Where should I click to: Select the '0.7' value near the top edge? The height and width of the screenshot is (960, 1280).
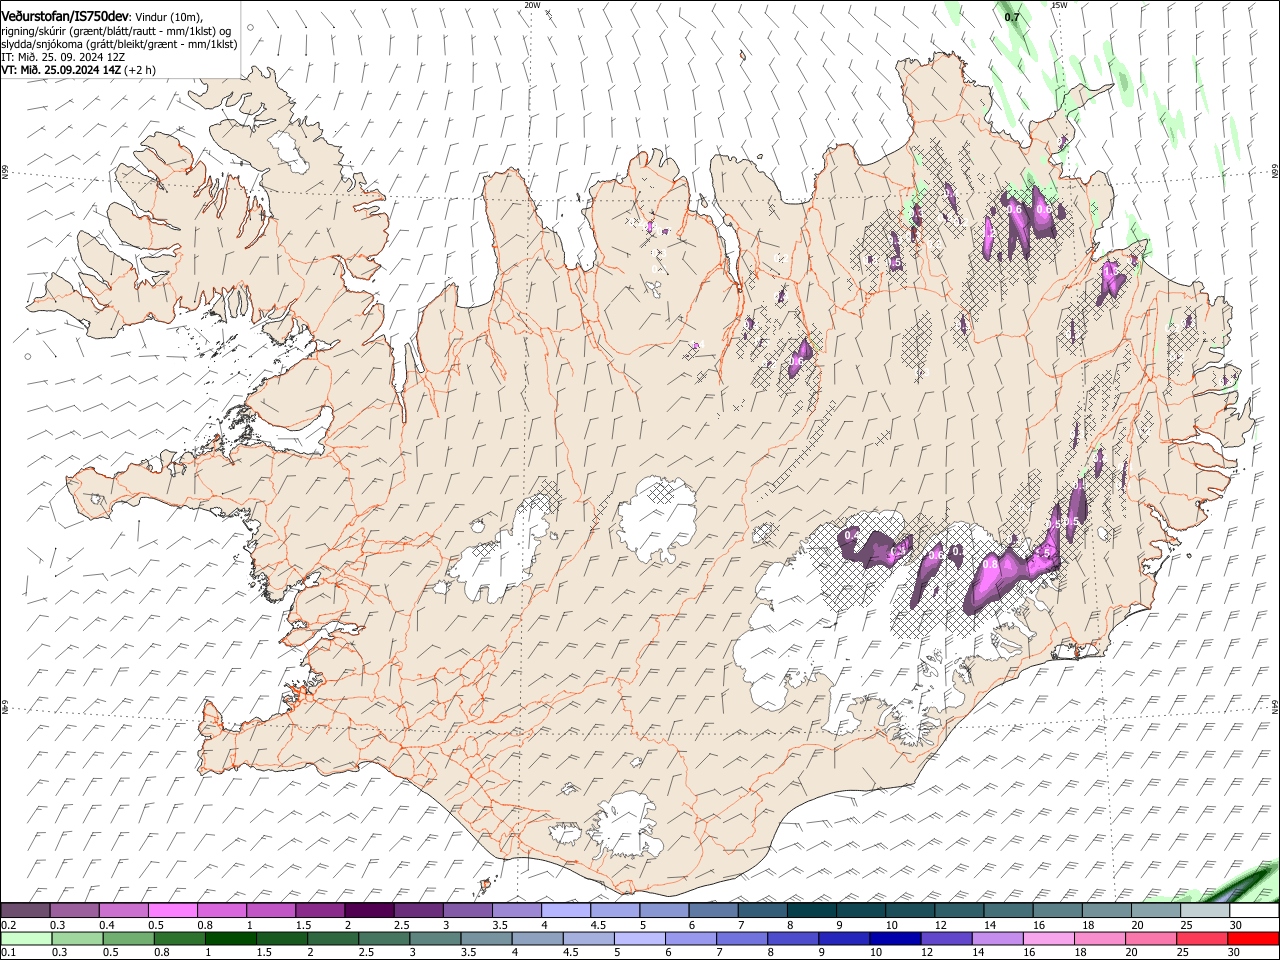tap(1012, 17)
